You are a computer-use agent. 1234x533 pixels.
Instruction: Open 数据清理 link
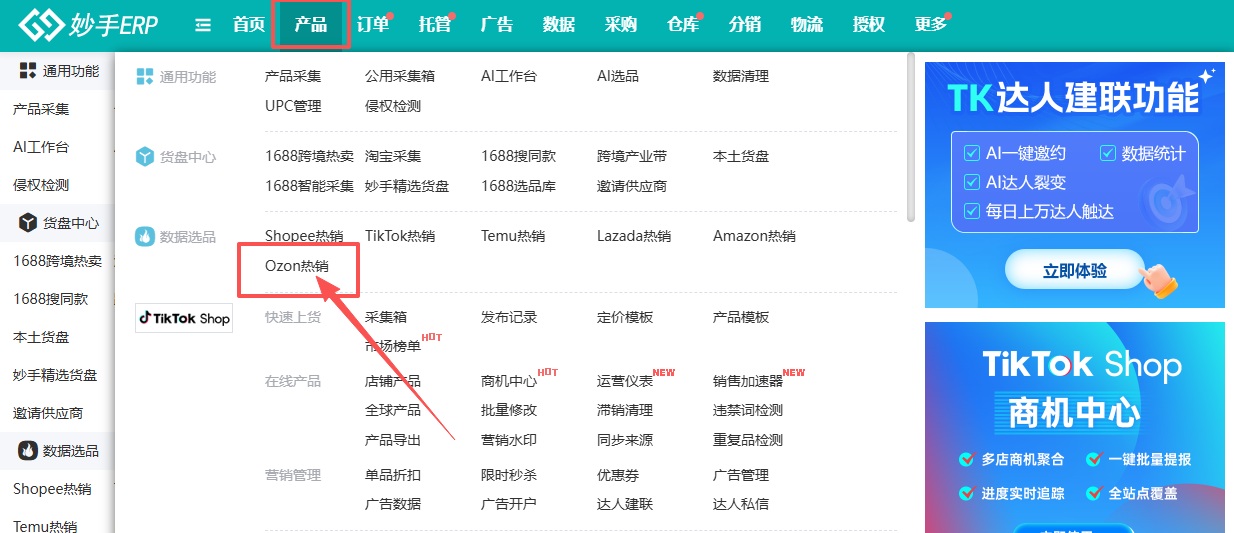point(741,76)
